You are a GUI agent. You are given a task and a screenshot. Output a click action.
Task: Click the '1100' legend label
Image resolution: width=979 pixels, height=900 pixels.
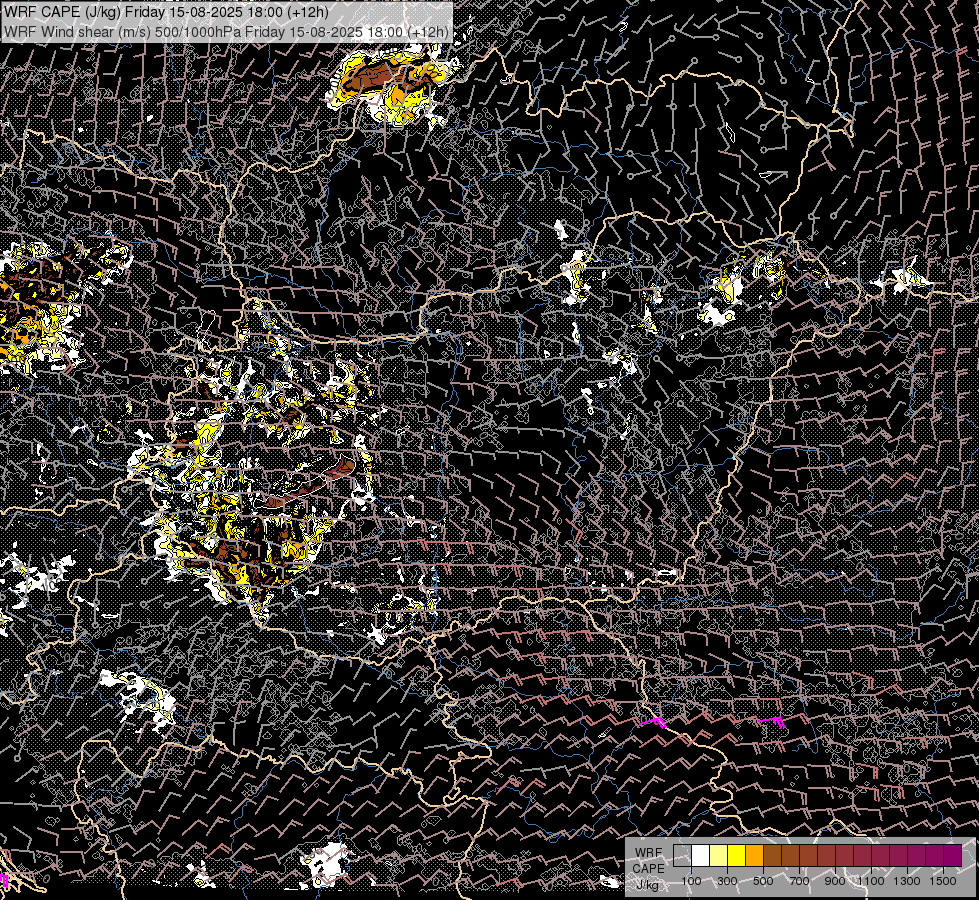[x=871, y=881]
